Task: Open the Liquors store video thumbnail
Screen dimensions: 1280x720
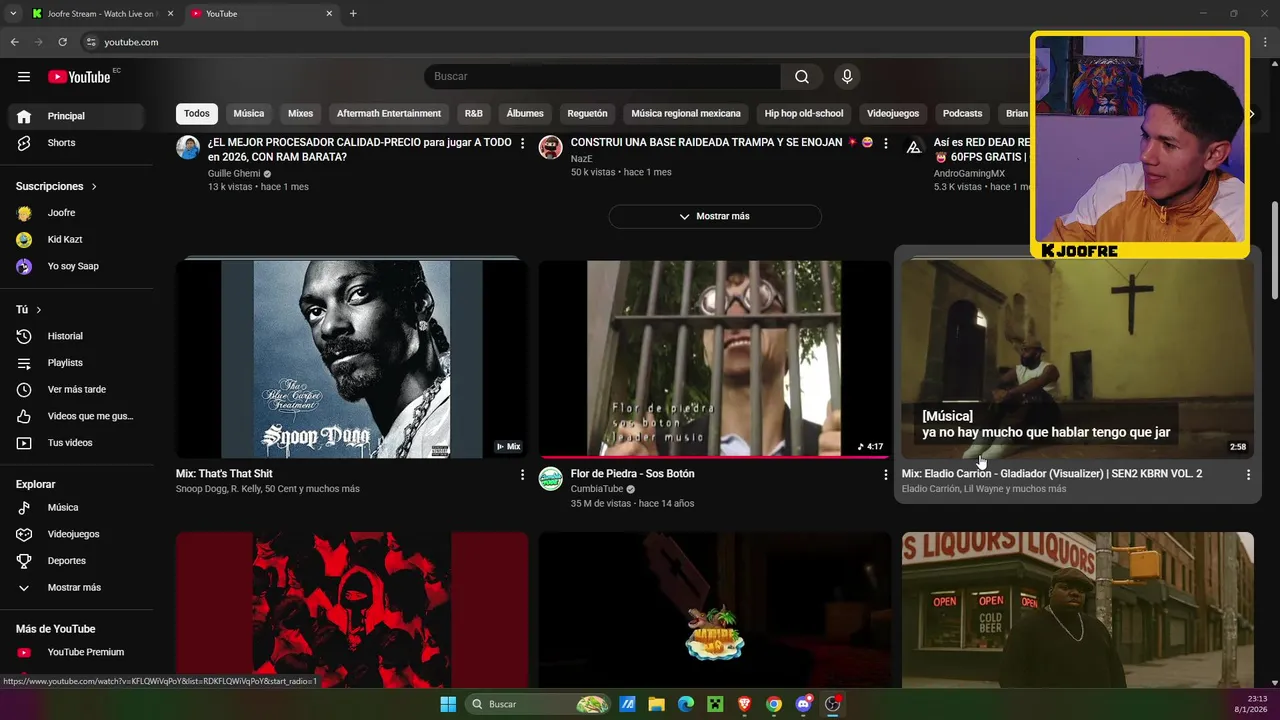Action: tap(1077, 609)
